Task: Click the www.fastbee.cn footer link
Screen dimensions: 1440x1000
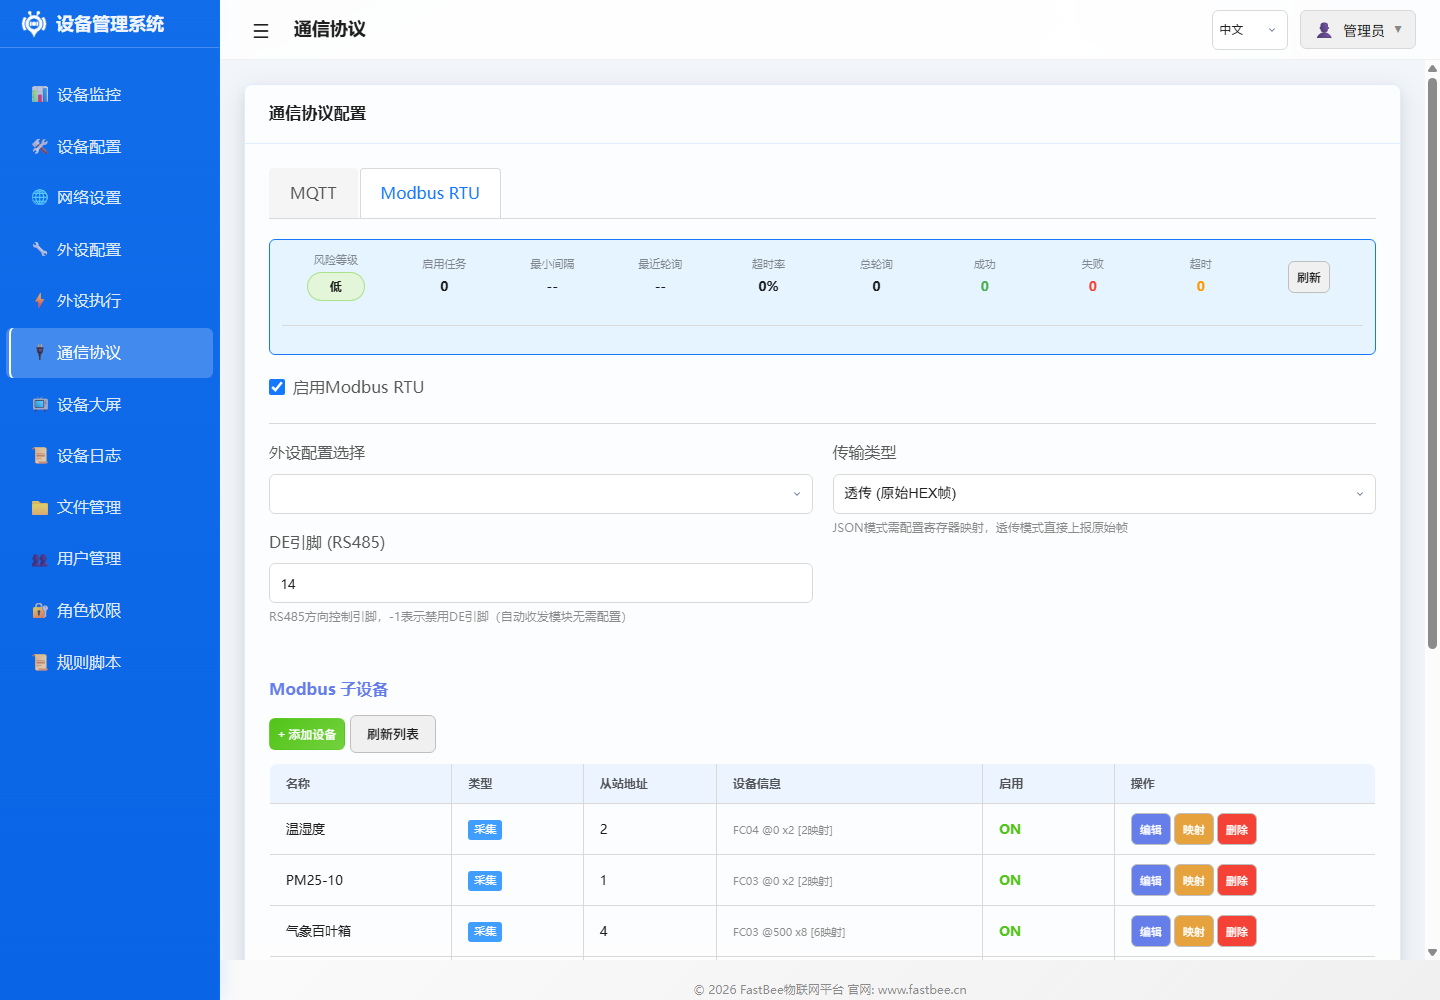Action: pyautogui.click(x=922, y=989)
